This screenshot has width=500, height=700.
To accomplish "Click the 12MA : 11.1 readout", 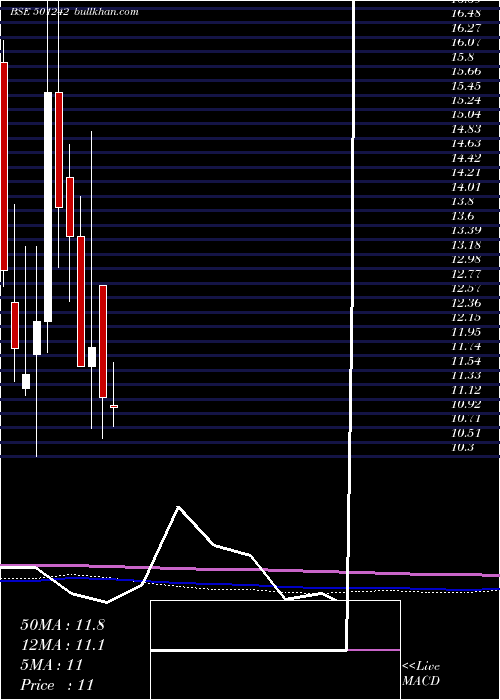I will coord(62,645).
